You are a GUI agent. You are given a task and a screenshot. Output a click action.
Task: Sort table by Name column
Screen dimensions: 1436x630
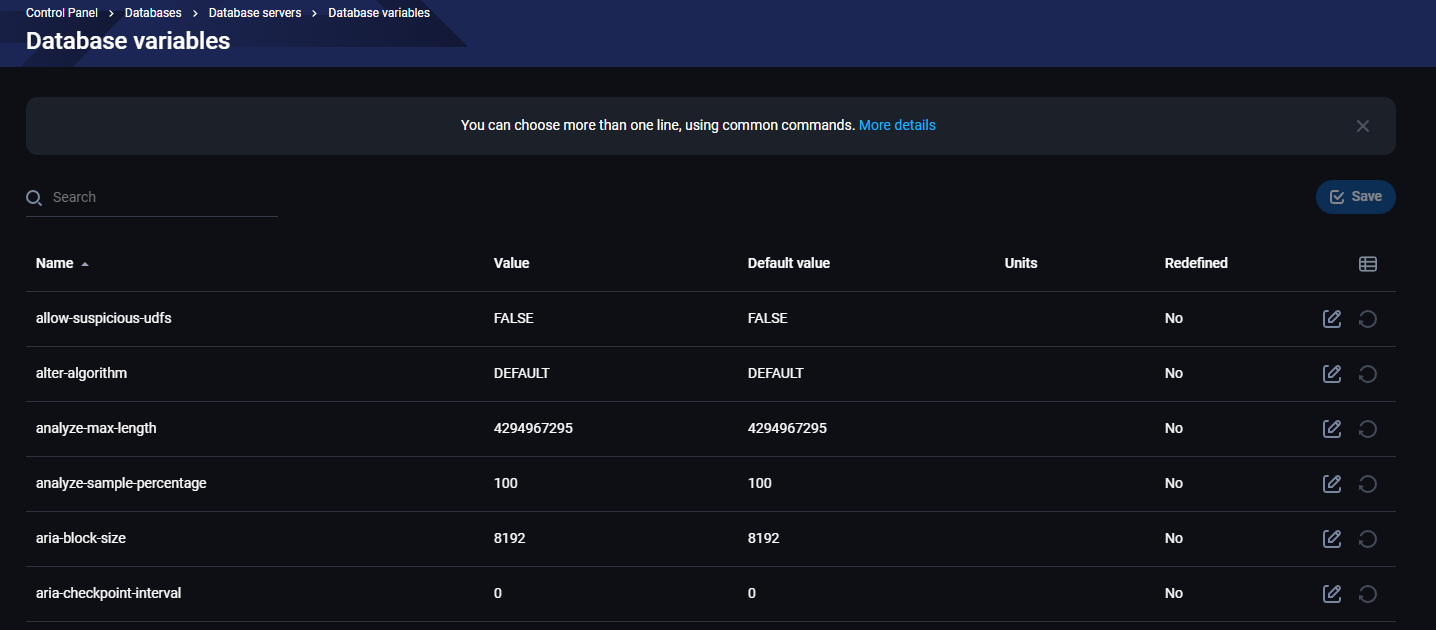click(x=55, y=263)
